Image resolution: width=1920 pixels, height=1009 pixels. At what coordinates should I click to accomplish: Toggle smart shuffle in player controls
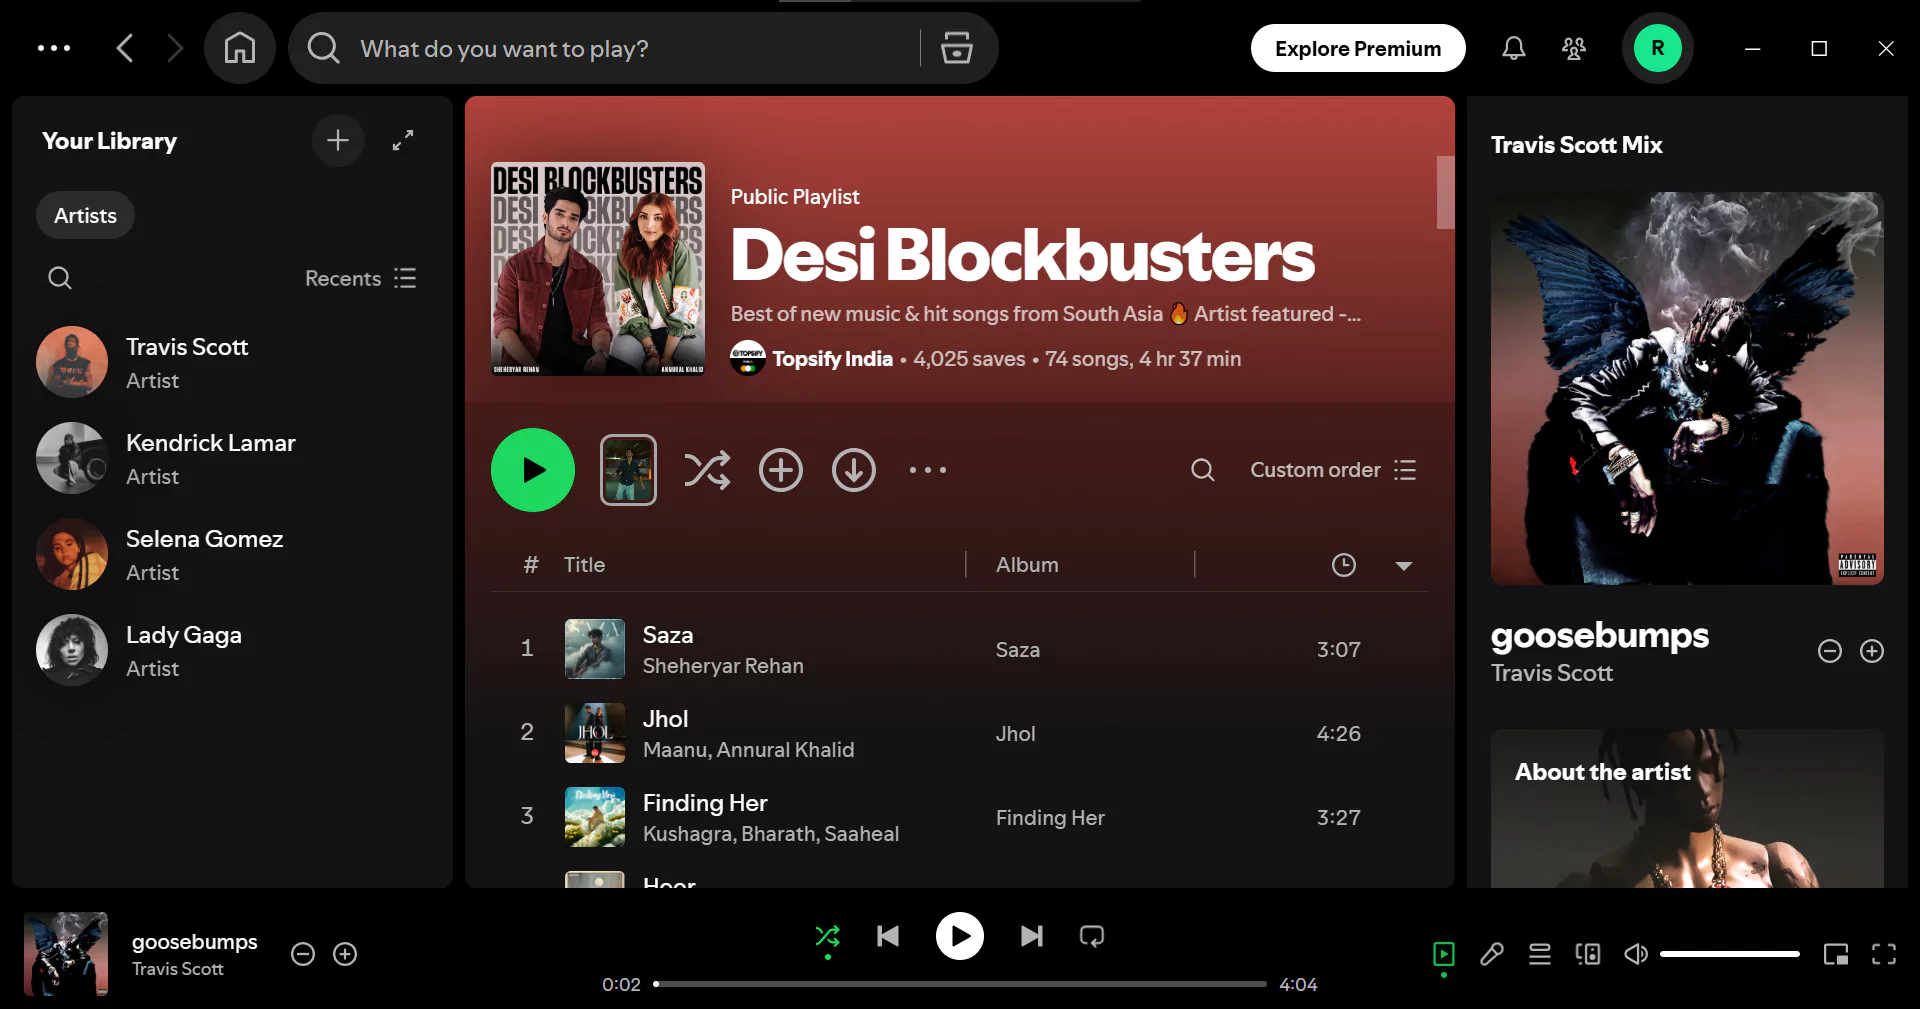828,937
